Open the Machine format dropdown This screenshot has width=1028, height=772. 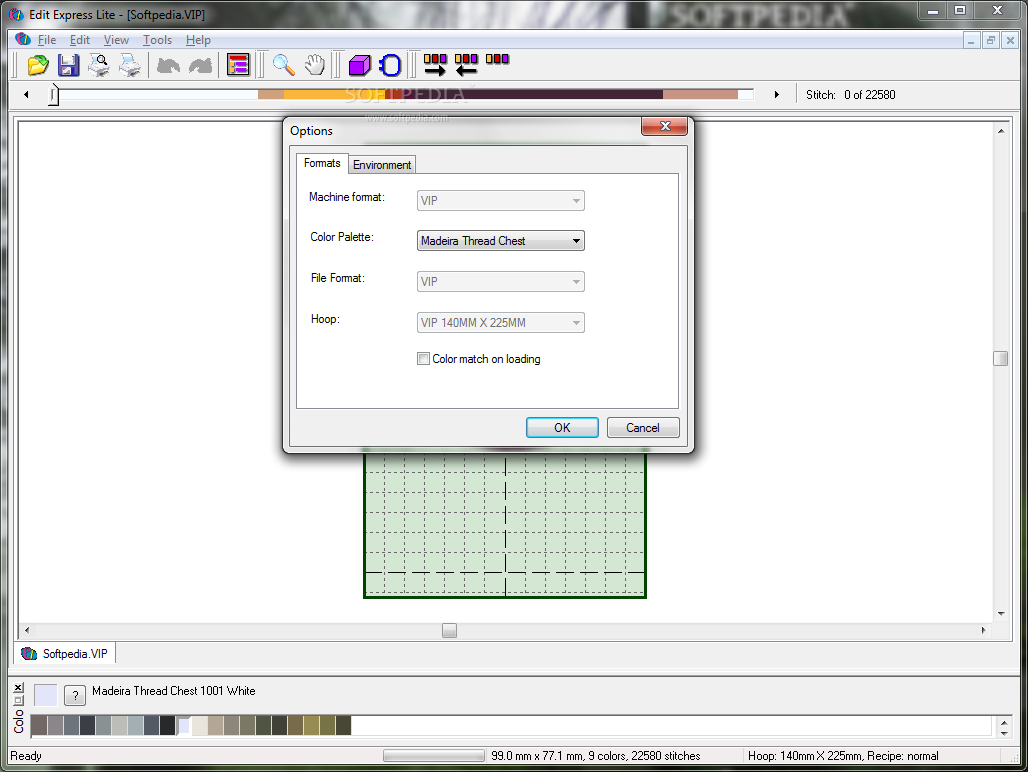point(501,201)
